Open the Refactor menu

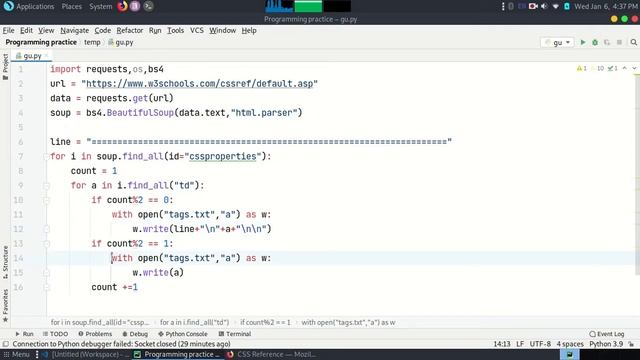(129, 31)
